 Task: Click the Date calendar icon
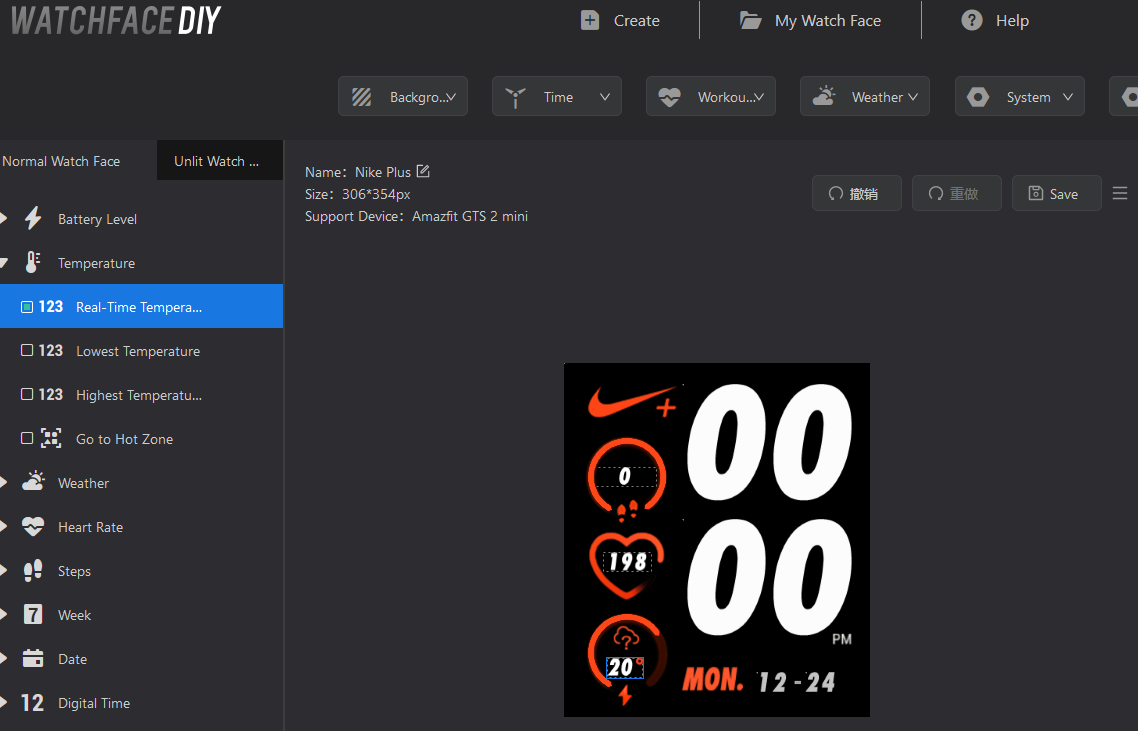pyautogui.click(x=33, y=658)
